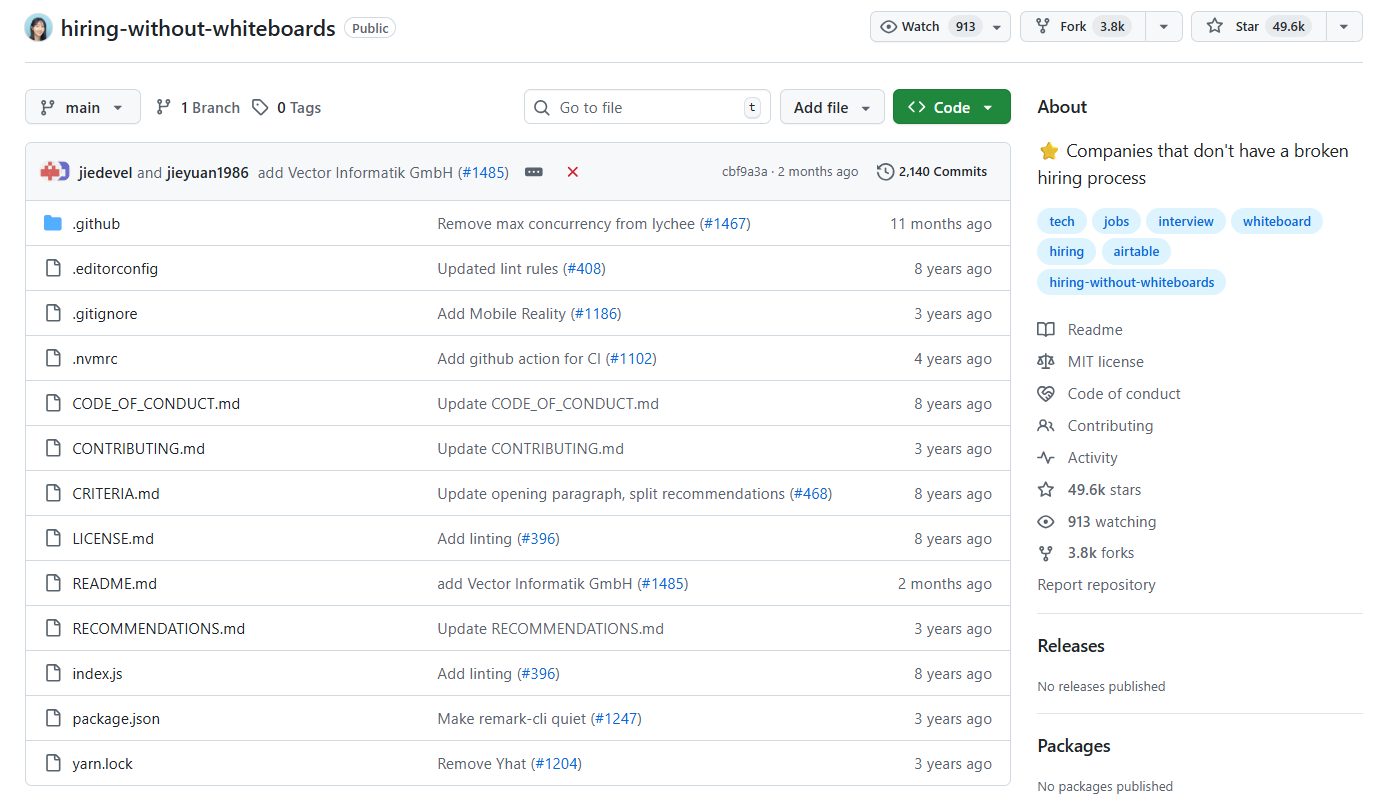Screen dimensions: 1379x804
Task: Click the file icon beside CRITERIA.md
Action: [x=53, y=493]
